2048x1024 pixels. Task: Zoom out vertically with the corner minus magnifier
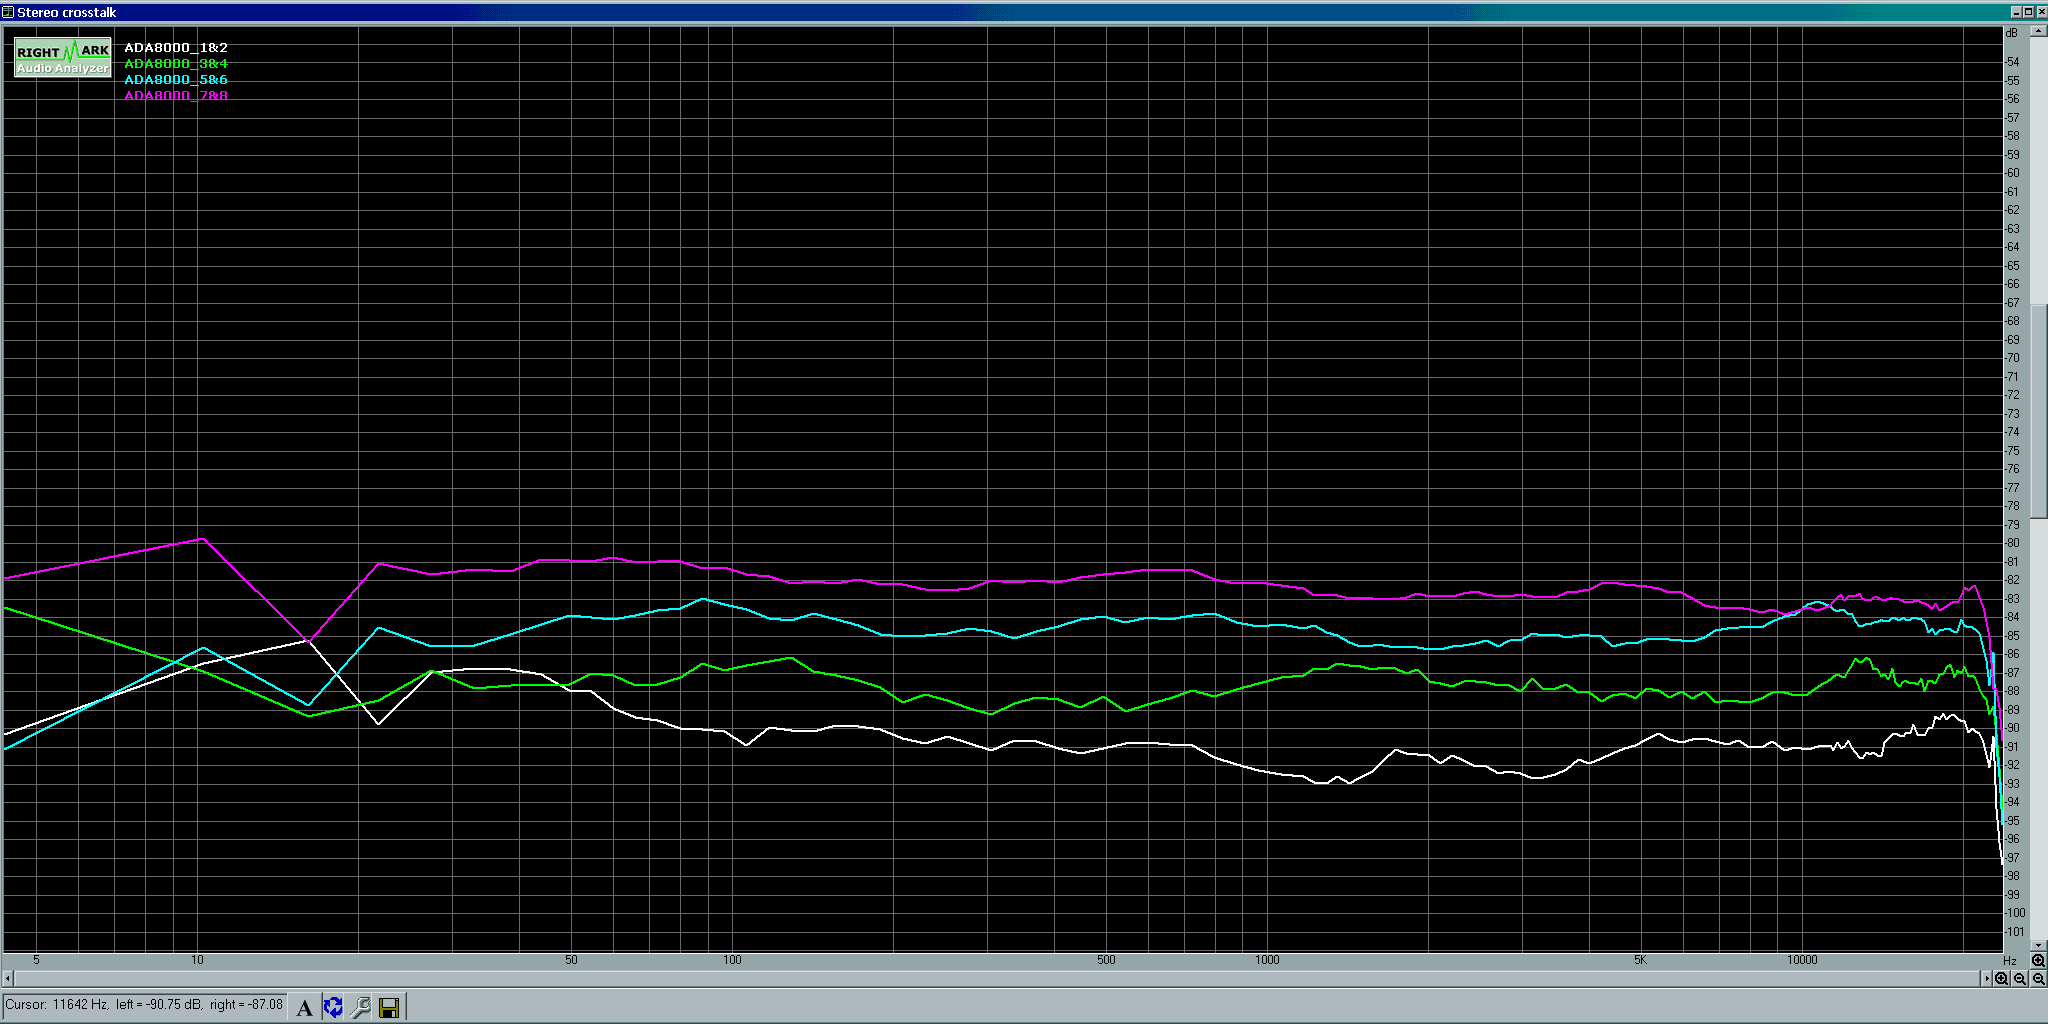(2038, 979)
